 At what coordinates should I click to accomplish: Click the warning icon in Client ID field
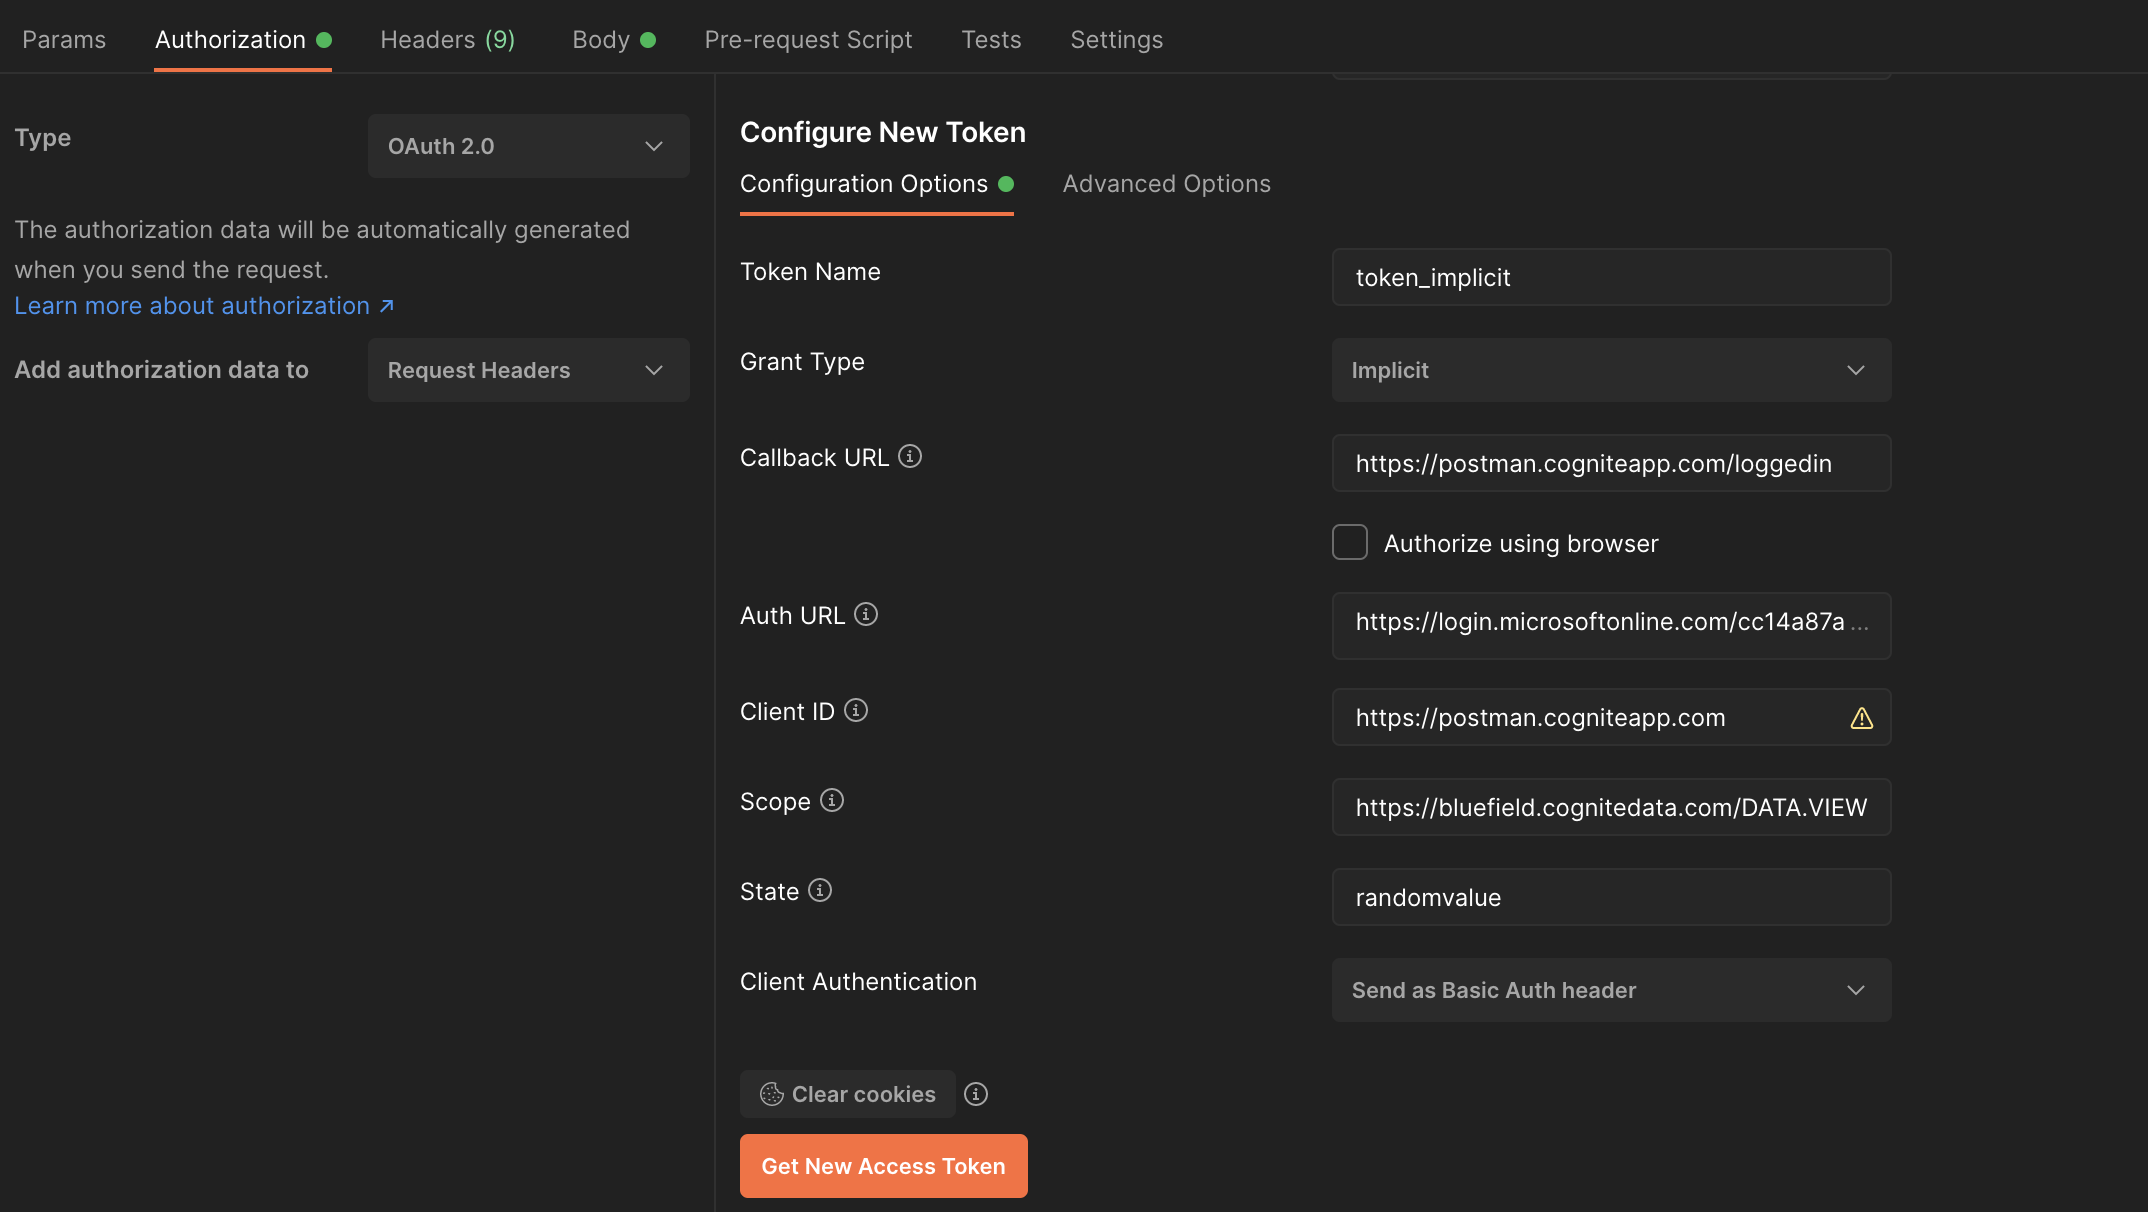point(1861,718)
